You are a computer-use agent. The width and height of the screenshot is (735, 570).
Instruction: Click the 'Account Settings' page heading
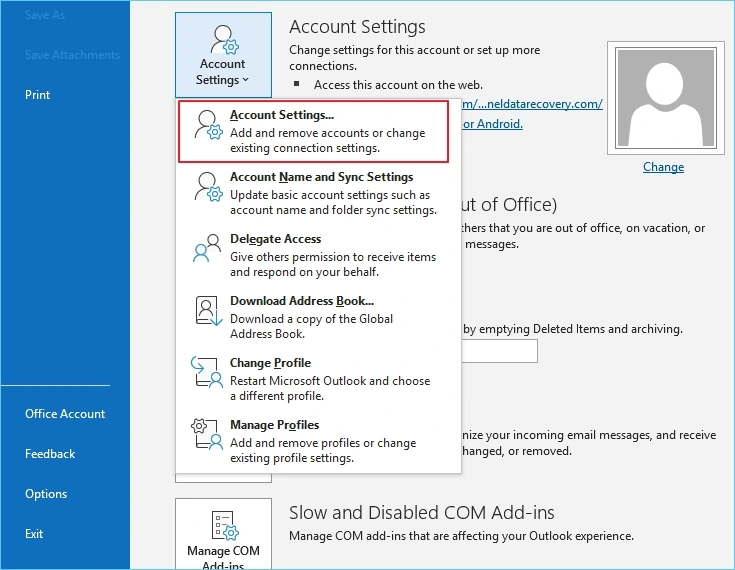[x=357, y=27]
